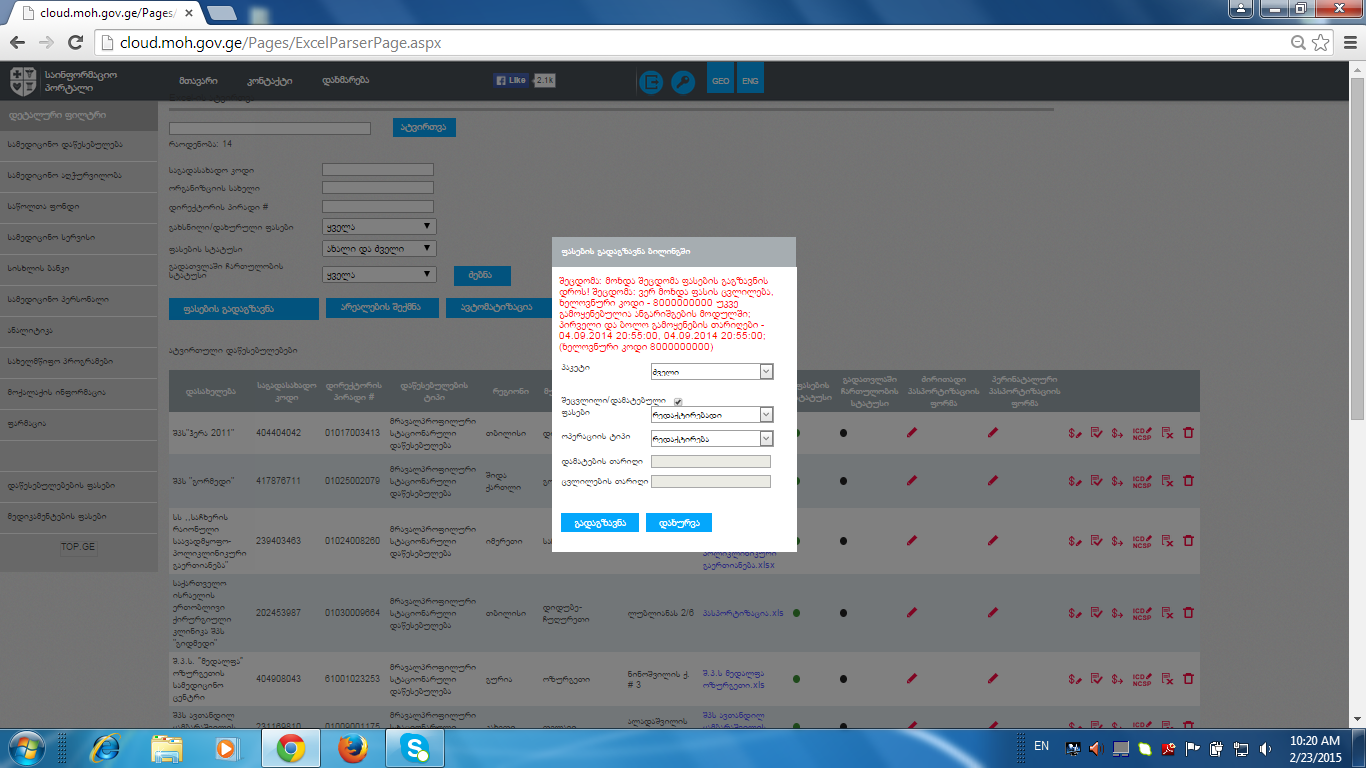Click dollar-pencil price edit icon in first row
The height and width of the screenshot is (768, 1366).
click(x=1076, y=433)
